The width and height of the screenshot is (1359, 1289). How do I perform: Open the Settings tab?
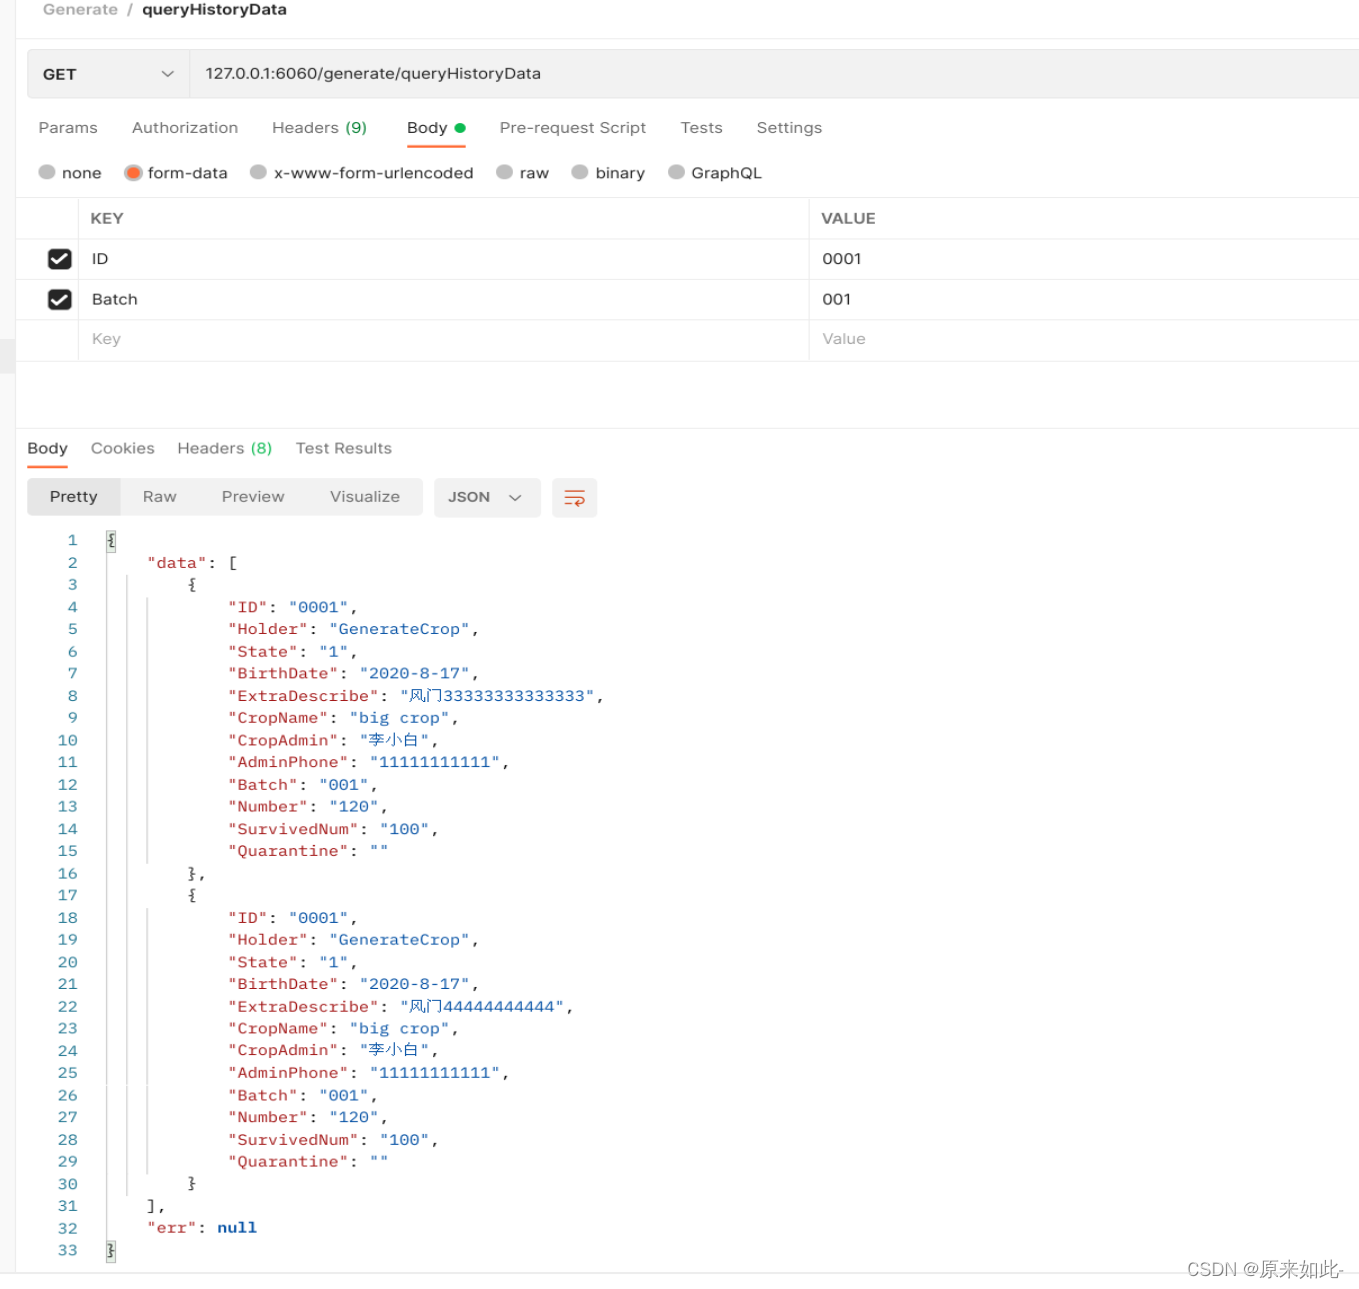(789, 128)
